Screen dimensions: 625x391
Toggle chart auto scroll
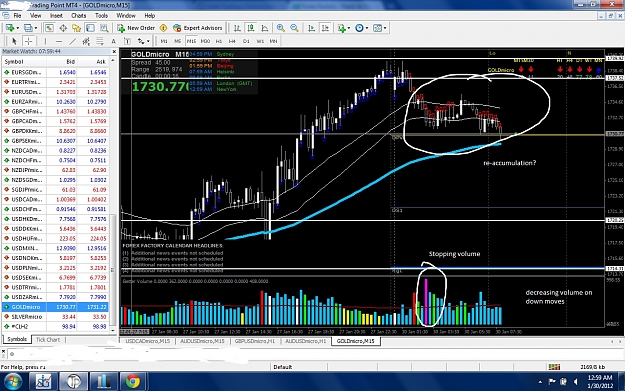tap(311, 28)
